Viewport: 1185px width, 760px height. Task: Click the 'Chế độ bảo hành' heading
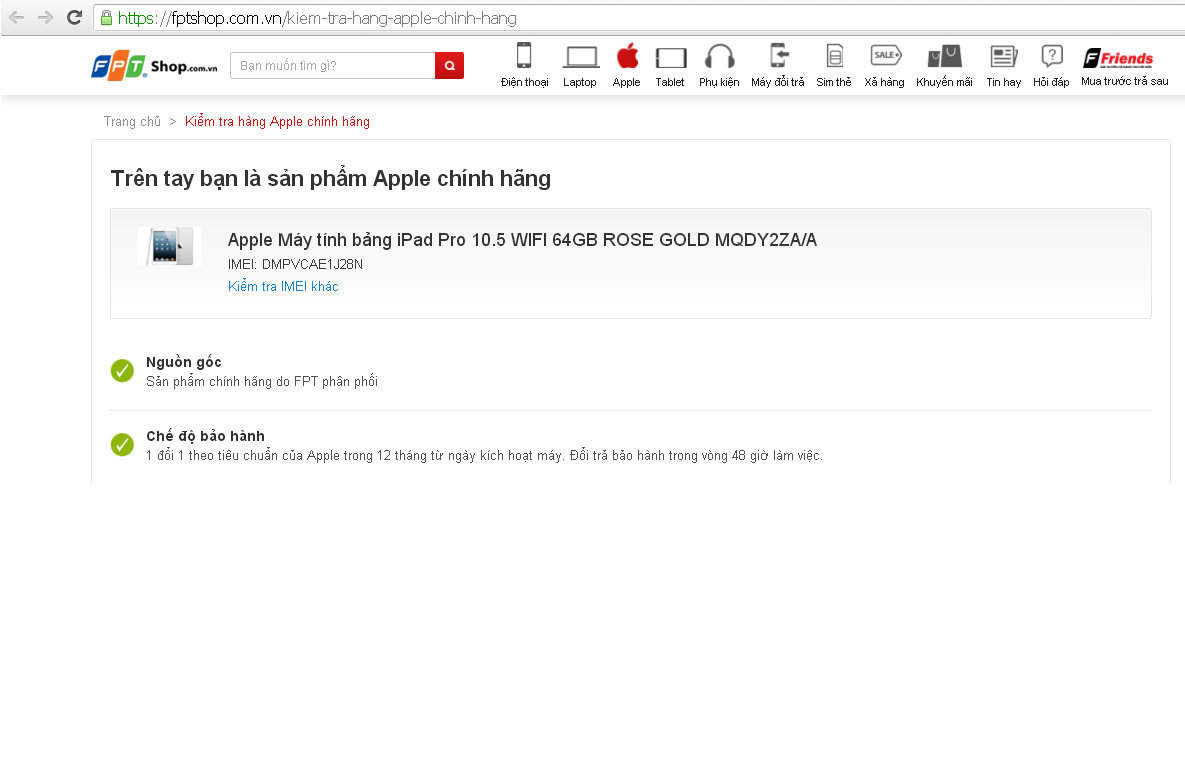[206, 436]
